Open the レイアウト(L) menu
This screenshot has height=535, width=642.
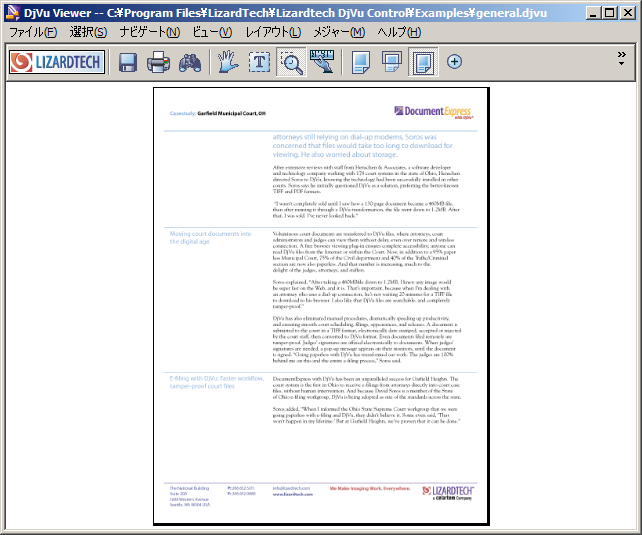273,32
